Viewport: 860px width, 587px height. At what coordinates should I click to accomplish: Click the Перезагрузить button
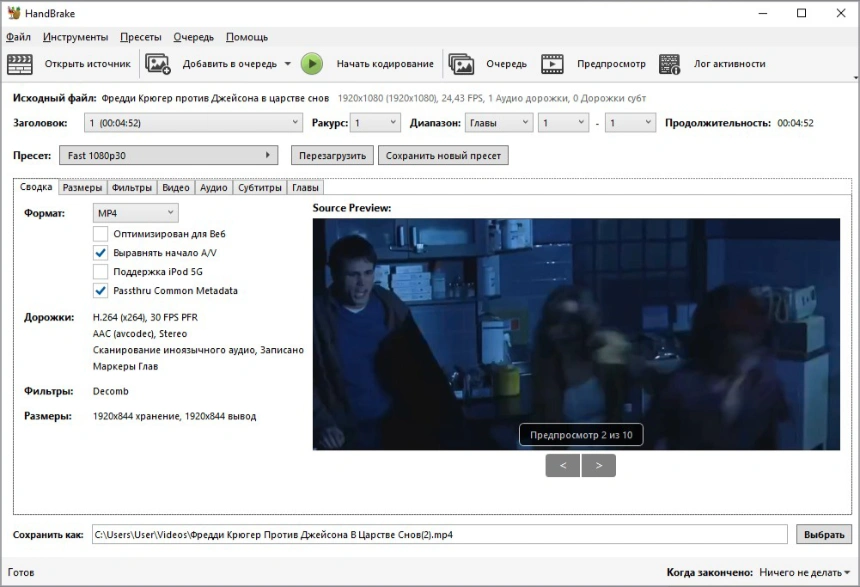(x=332, y=155)
